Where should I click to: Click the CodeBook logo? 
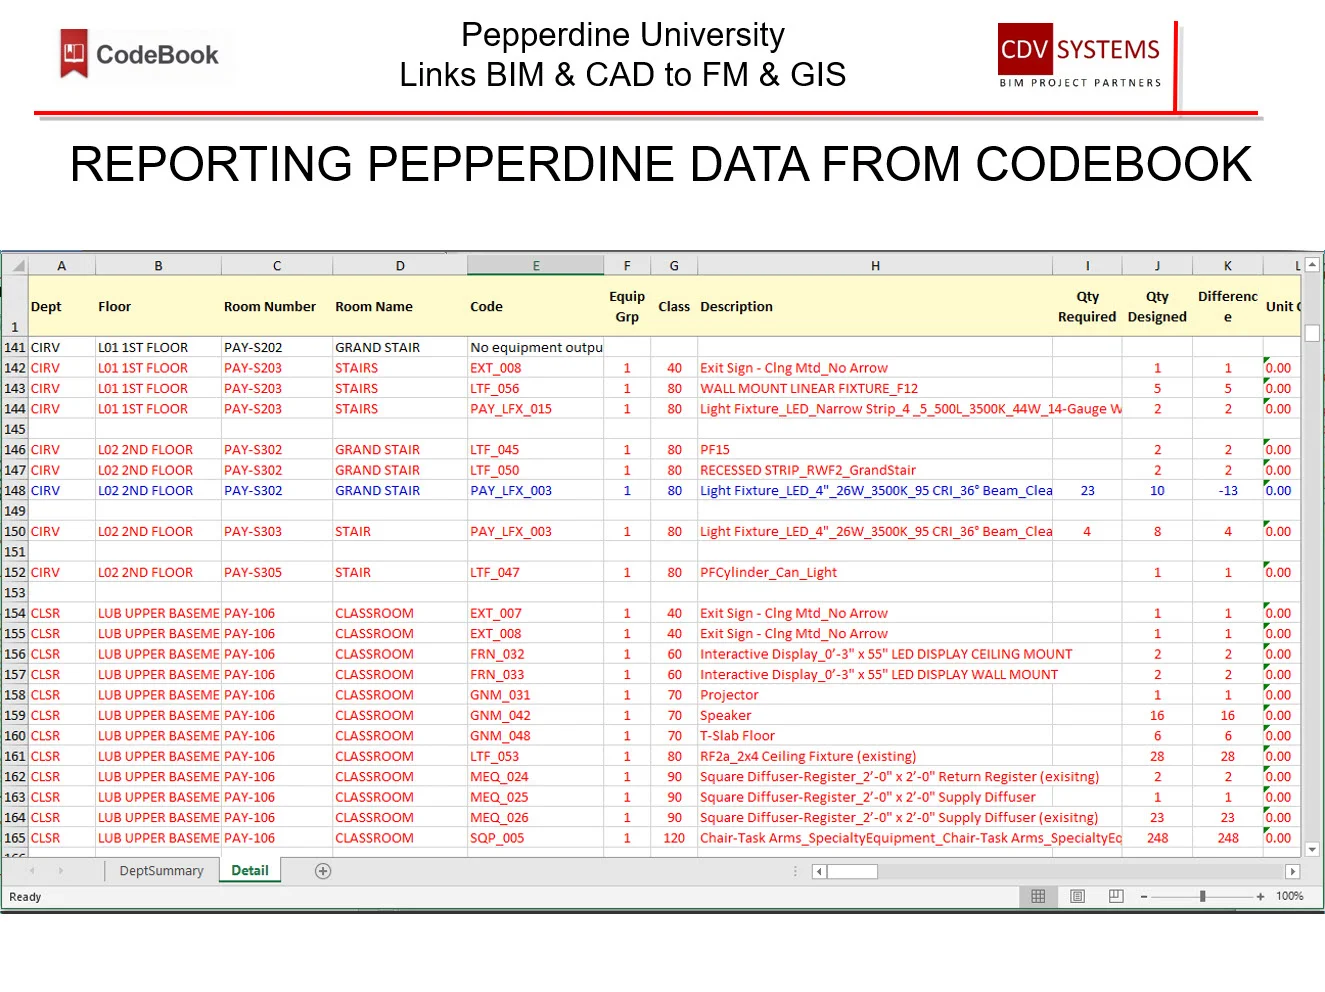140,54
